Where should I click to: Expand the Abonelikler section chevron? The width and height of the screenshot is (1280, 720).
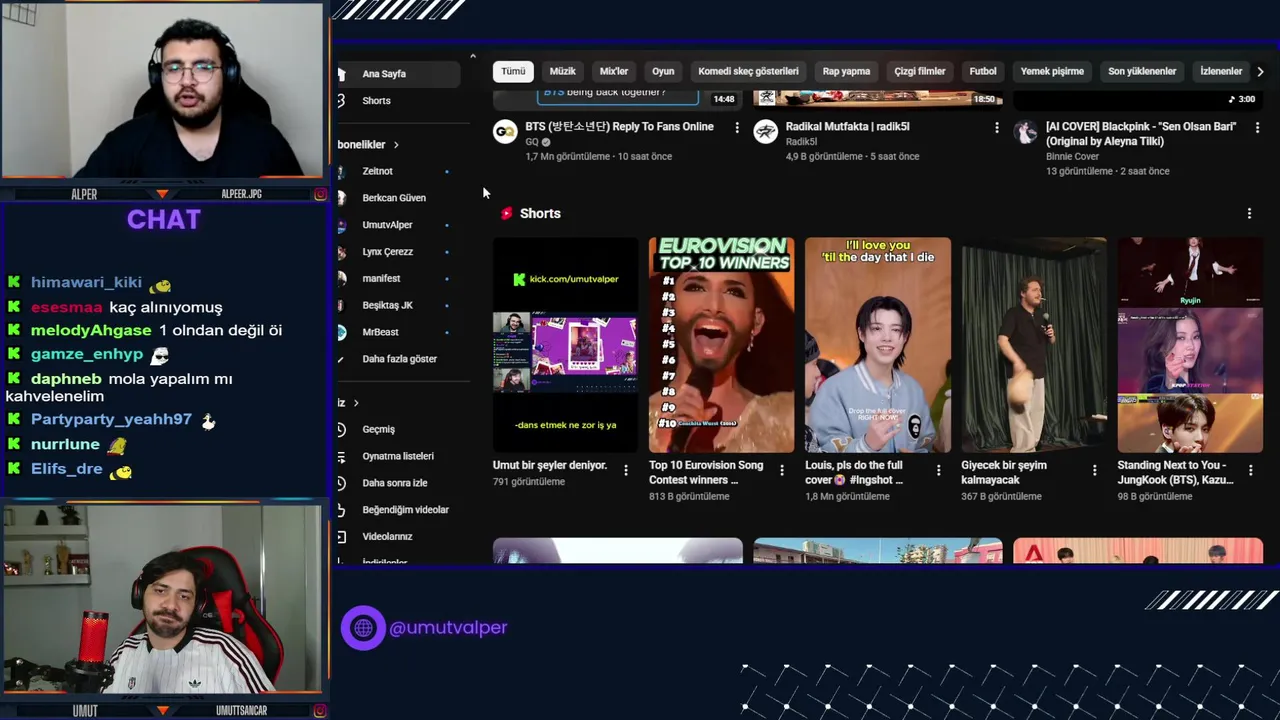point(396,145)
